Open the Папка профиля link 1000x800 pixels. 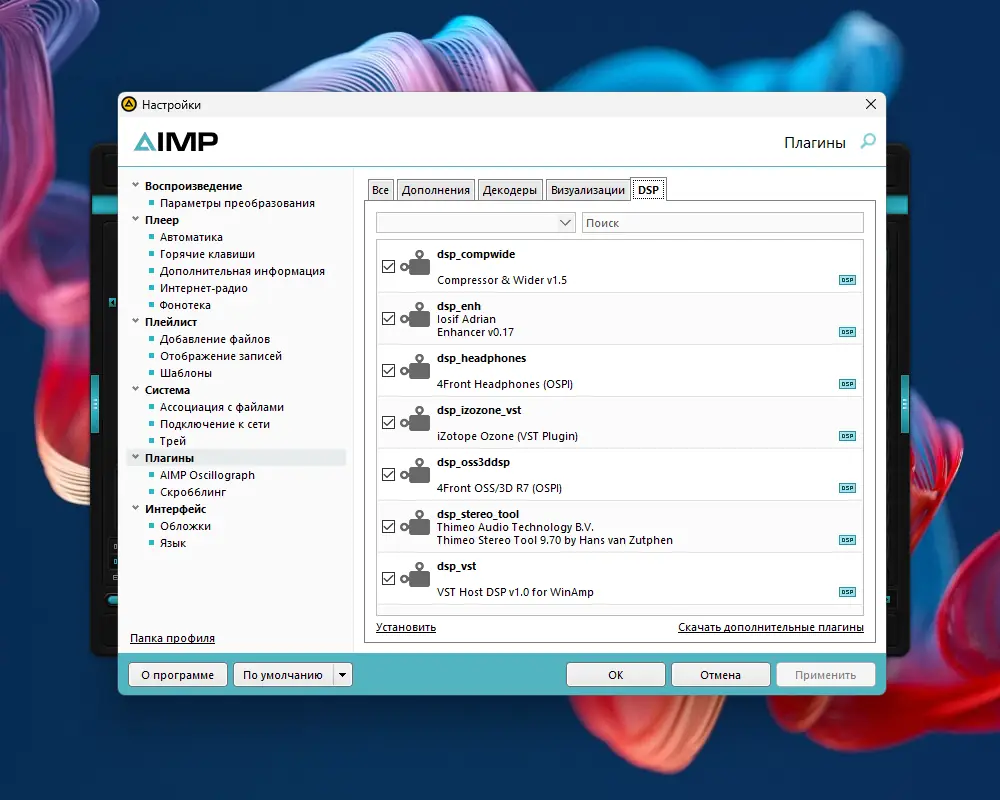click(172, 638)
